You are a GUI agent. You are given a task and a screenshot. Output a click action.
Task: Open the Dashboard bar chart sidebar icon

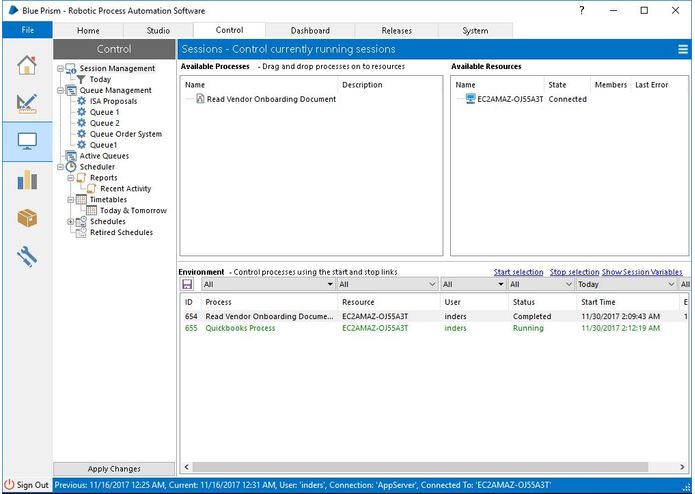click(27, 179)
